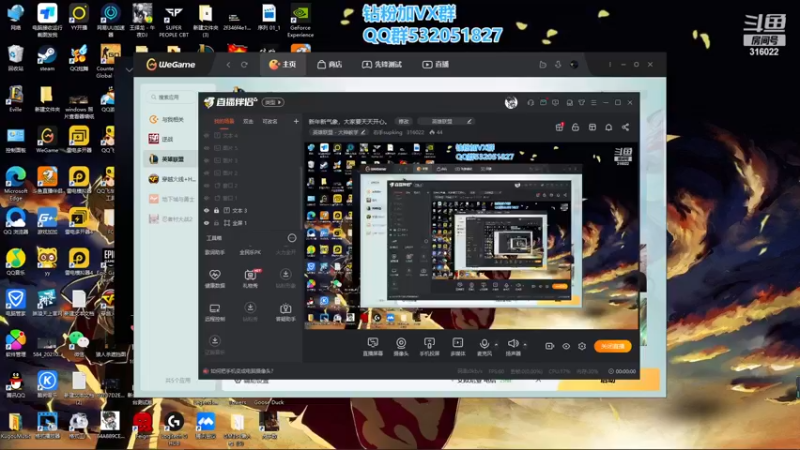
Task: Toggle visibility of the 窗口 1 layer
Action: click(x=207, y=198)
